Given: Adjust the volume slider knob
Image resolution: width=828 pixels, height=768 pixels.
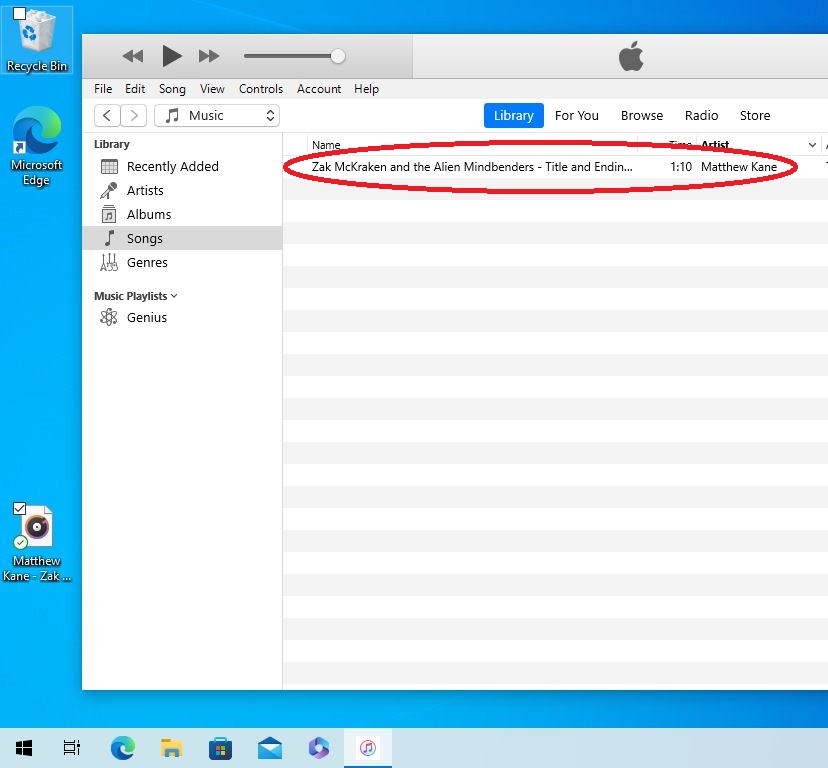Looking at the screenshot, I should click(x=338, y=56).
